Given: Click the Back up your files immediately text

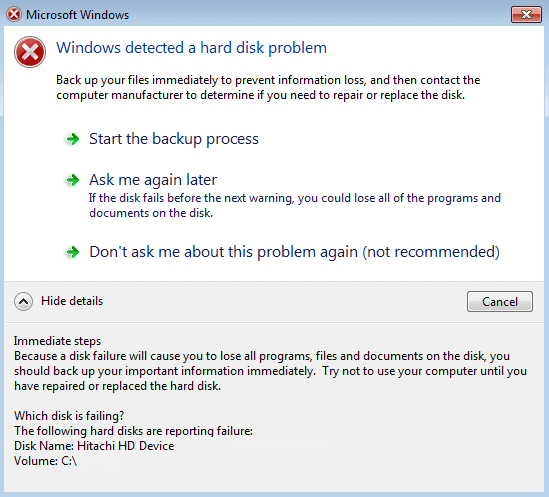Looking at the screenshot, I should coord(268,88).
